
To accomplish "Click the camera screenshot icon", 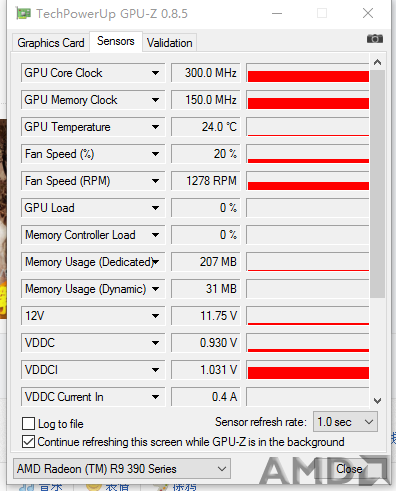I will click(x=375, y=39).
